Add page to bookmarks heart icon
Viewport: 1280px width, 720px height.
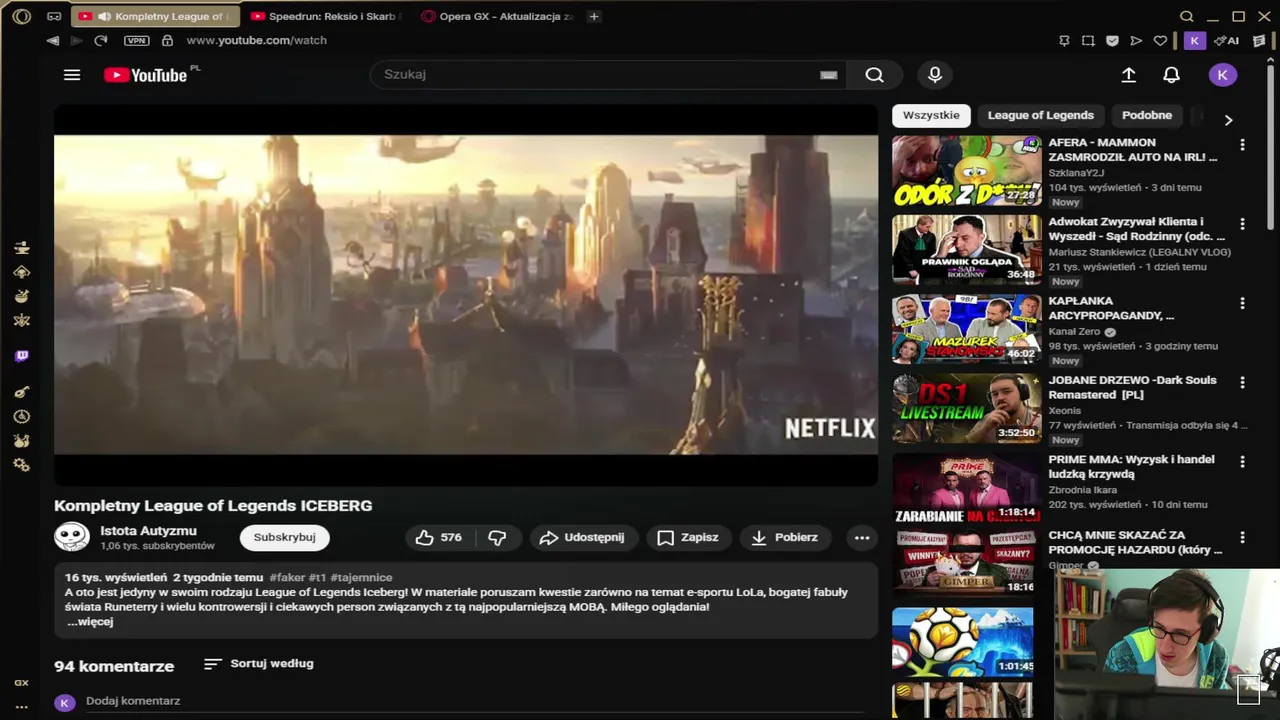[x=1160, y=41]
